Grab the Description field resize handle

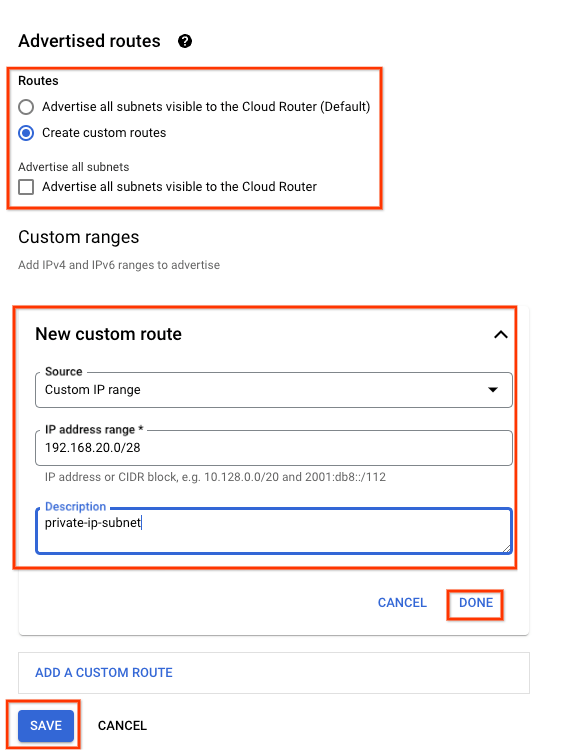[x=506, y=549]
